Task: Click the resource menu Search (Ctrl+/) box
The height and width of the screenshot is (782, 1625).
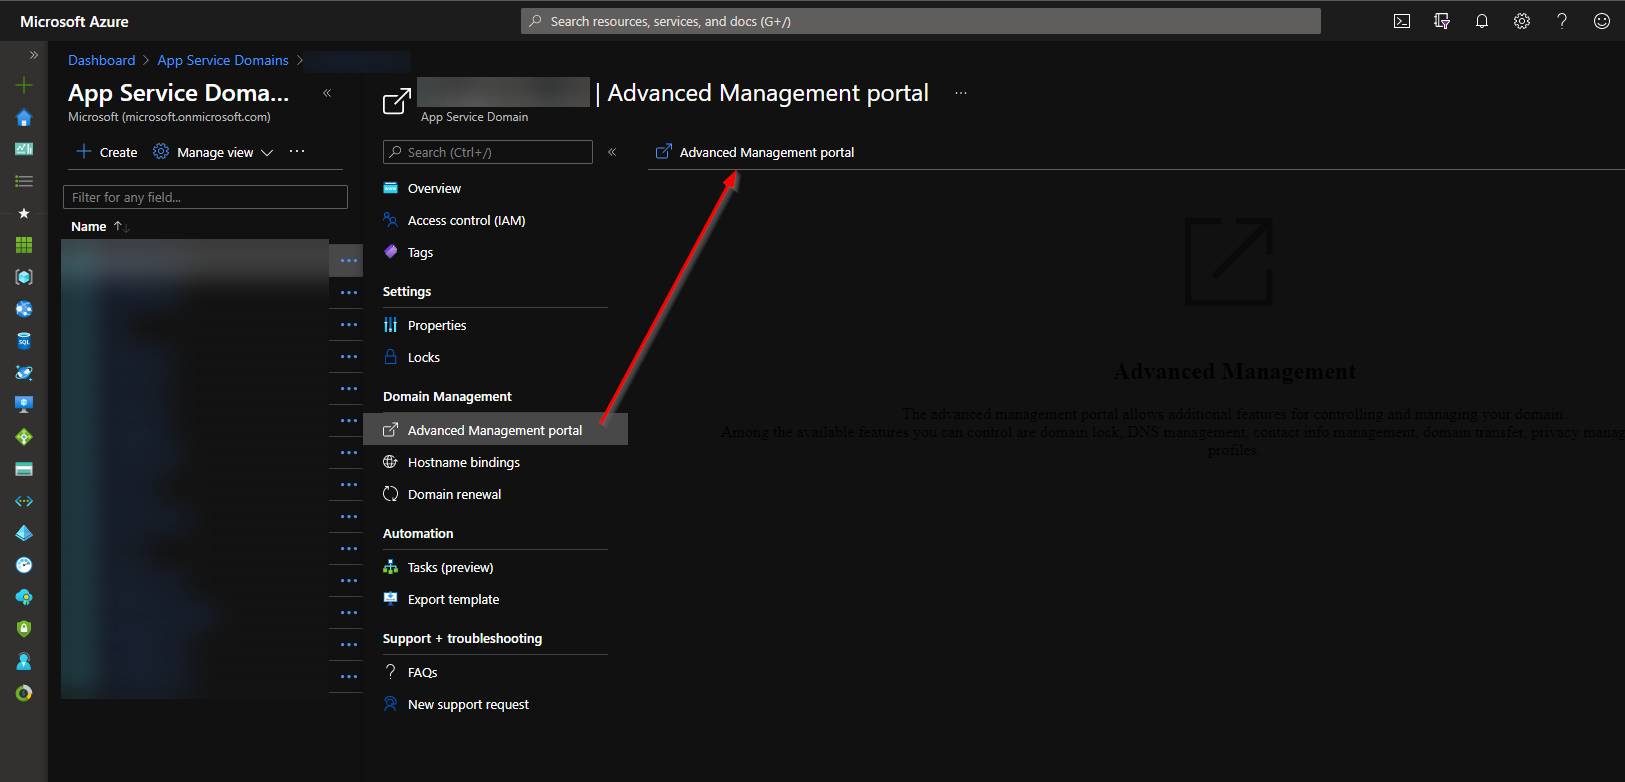Action: [x=488, y=152]
